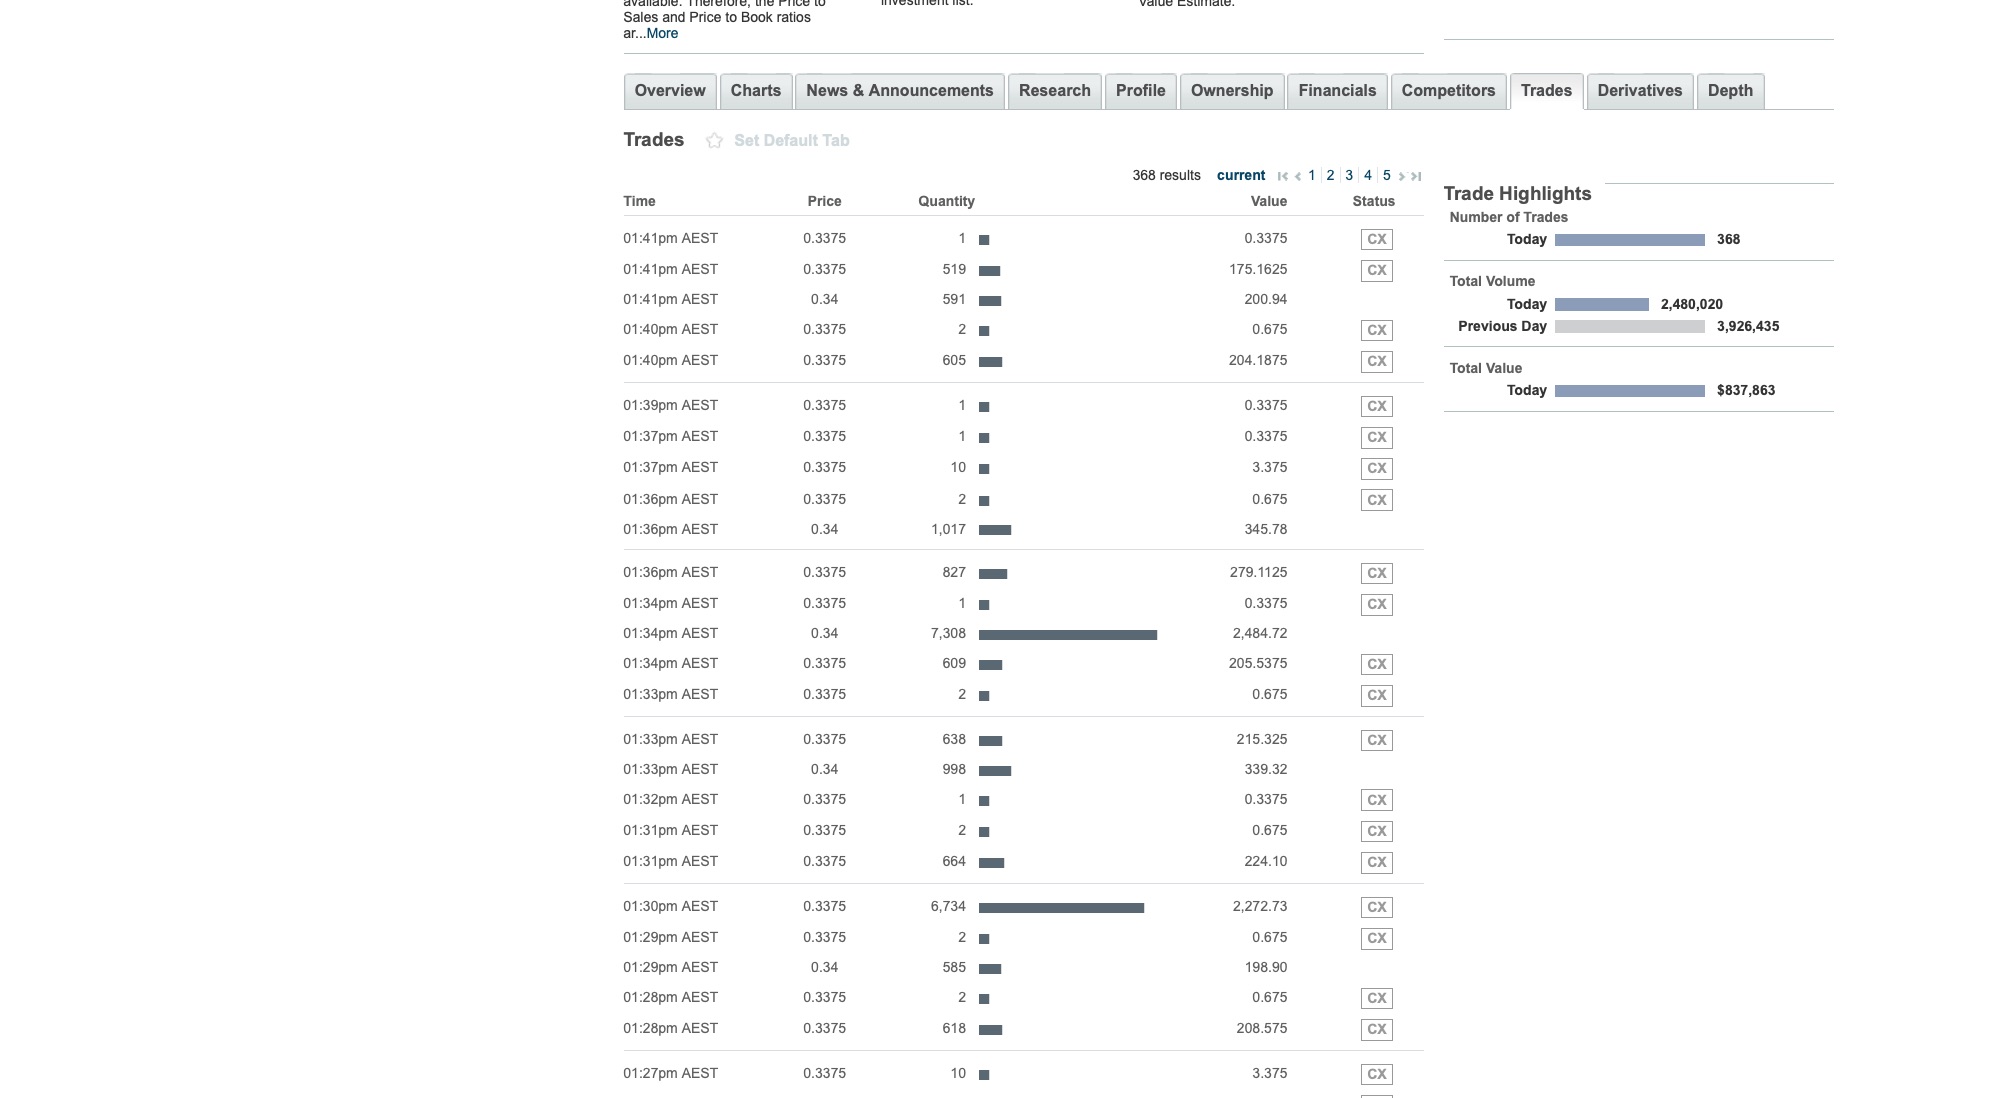Click the current results link
1989x1098 pixels.
coord(1240,175)
